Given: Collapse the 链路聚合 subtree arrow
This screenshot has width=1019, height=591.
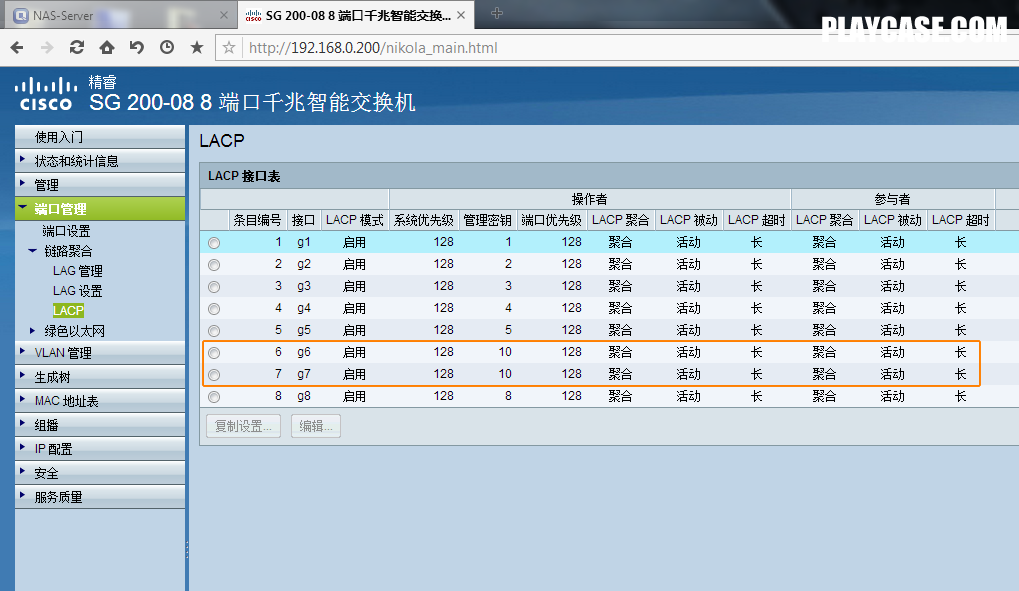Looking at the screenshot, I should click(32, 250).
